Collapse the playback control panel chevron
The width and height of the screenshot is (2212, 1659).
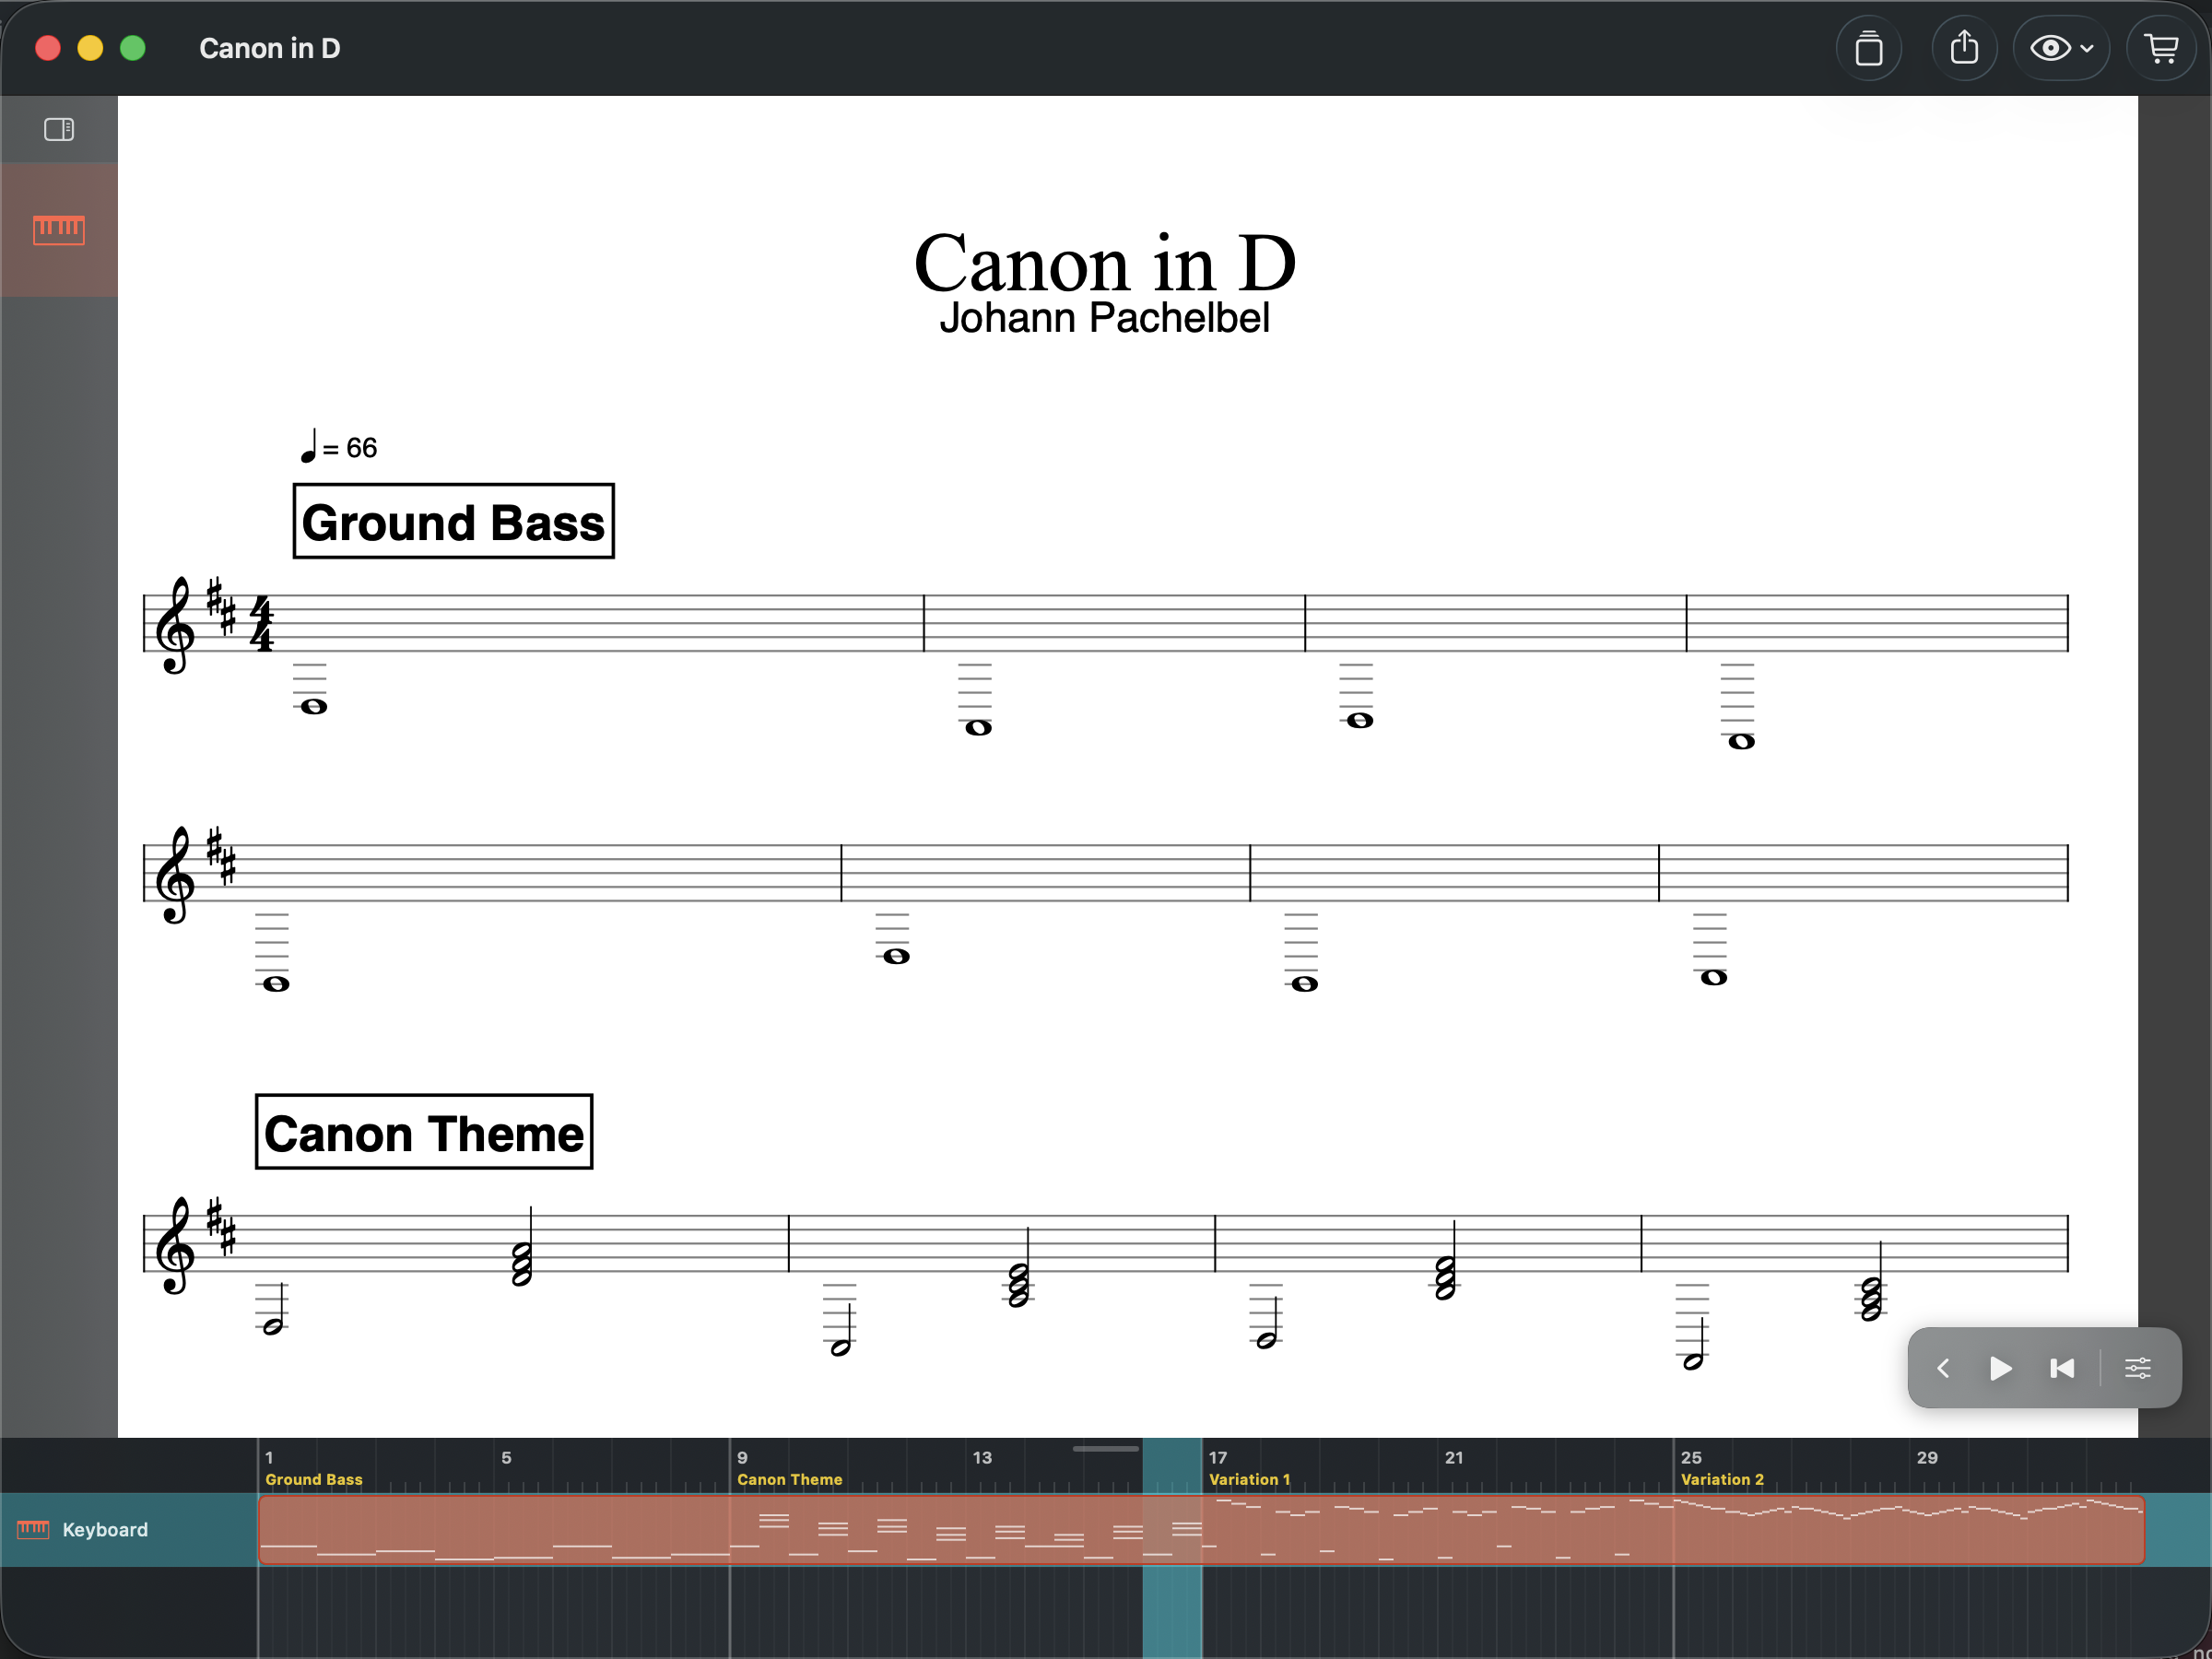click(x=1943, y=1368)
